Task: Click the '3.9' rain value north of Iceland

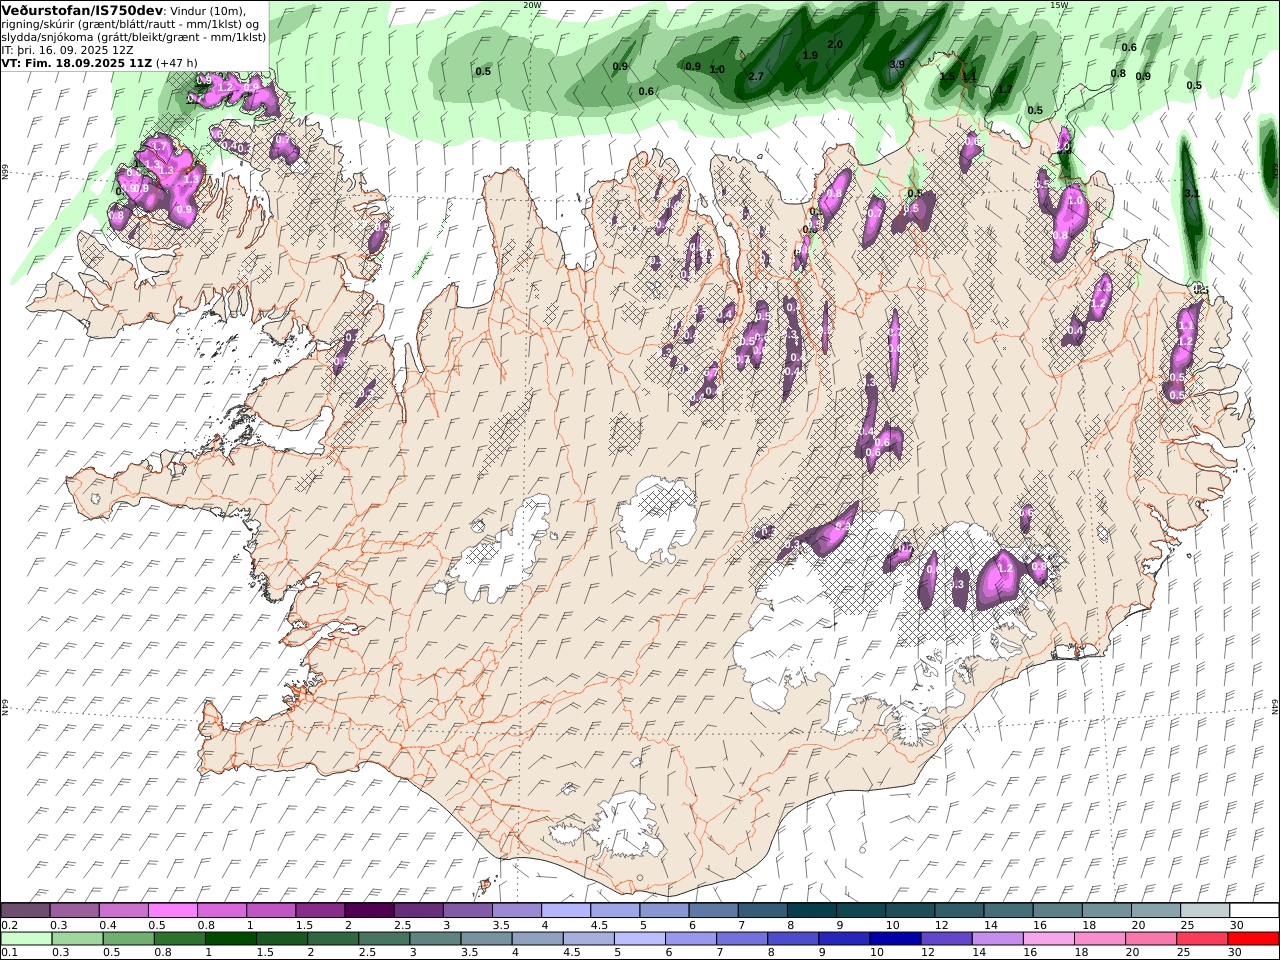Action: click(897, 64)
